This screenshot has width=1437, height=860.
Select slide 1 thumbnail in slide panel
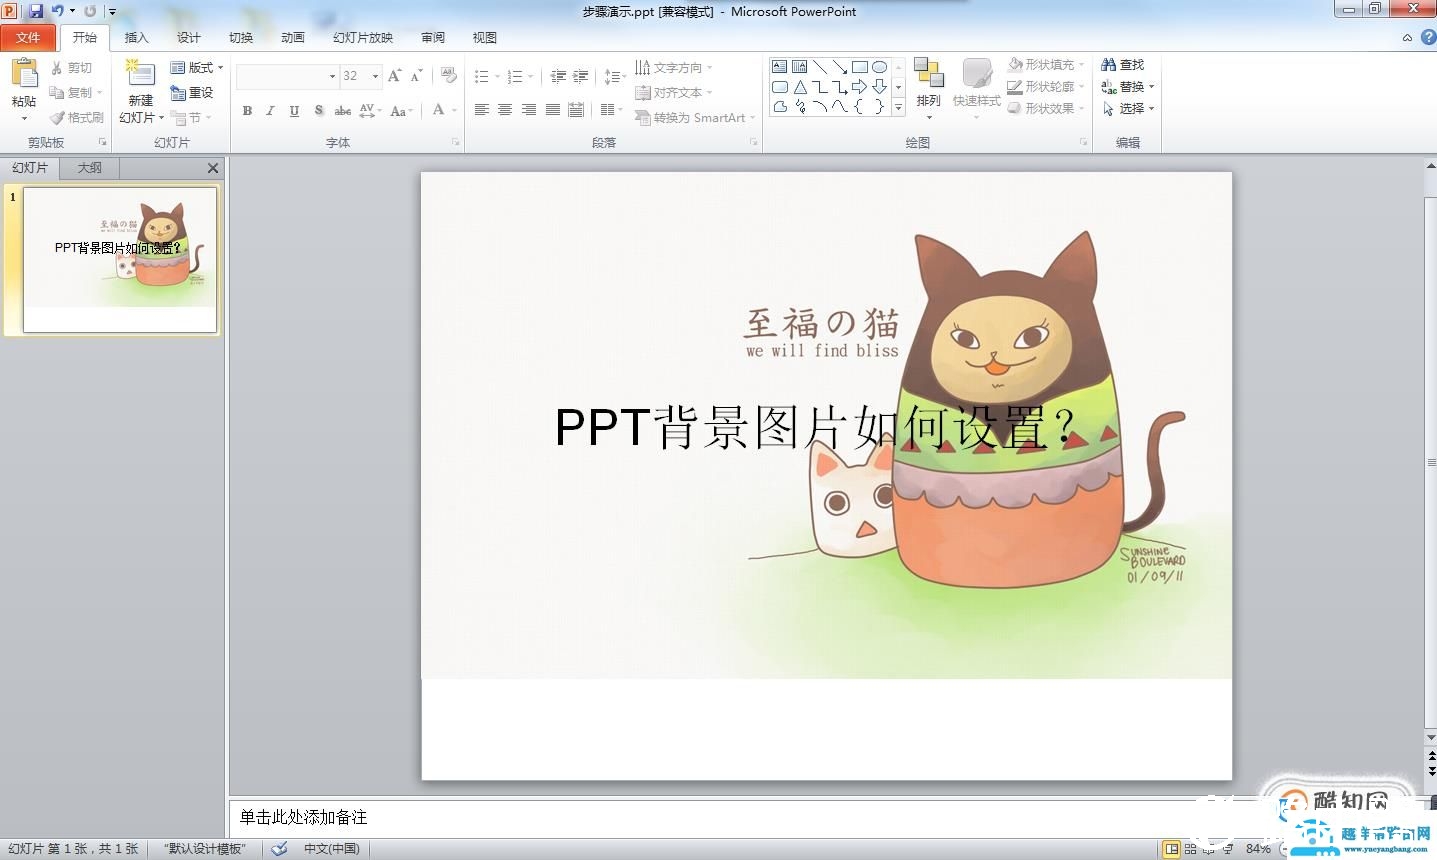[x=119, y=260]
